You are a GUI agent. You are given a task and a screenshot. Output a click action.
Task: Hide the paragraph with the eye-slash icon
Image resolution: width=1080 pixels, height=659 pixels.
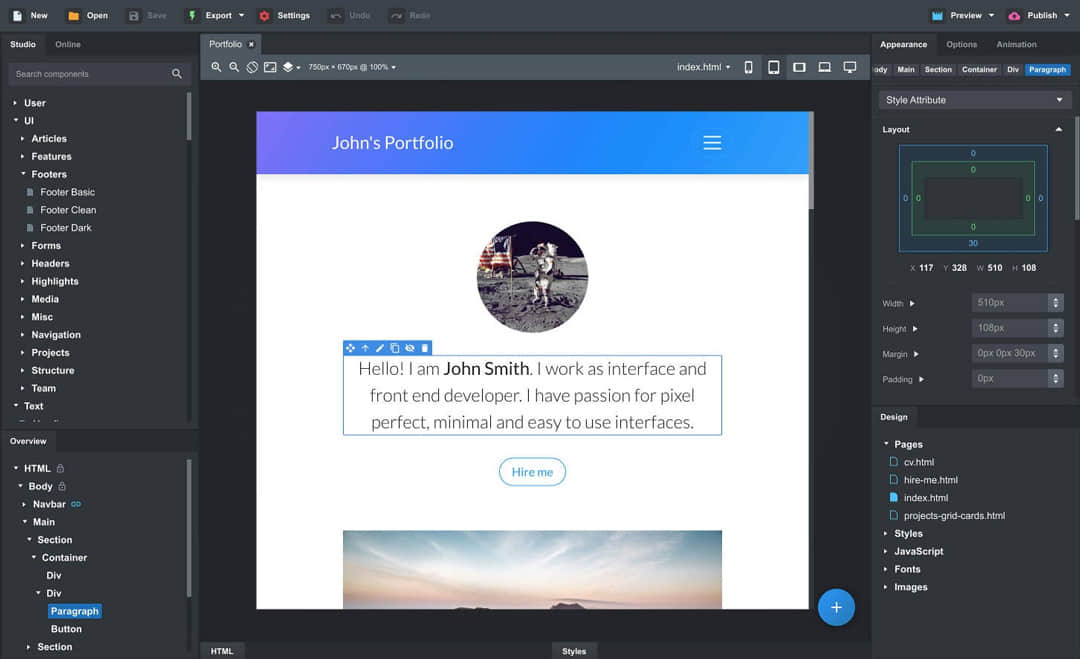(410, 348)
